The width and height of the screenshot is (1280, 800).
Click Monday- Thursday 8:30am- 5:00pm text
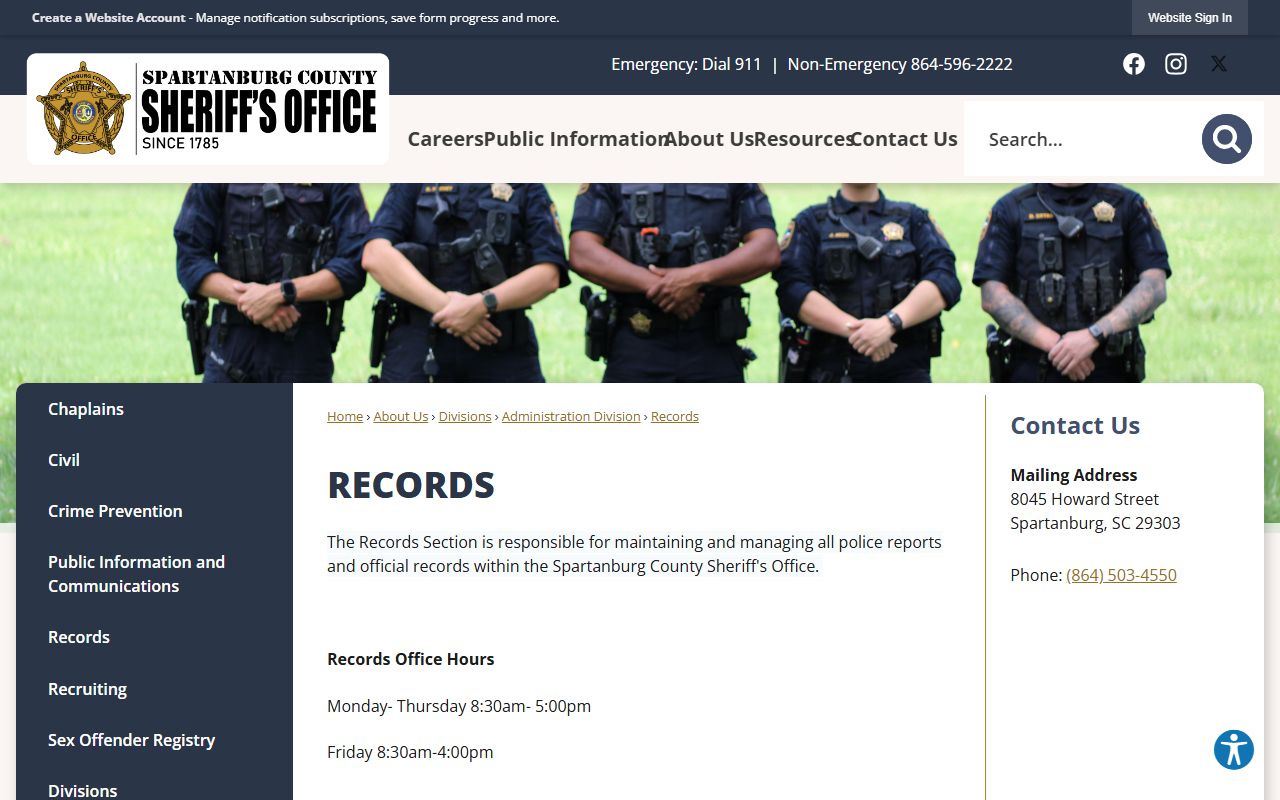(459, 706)
